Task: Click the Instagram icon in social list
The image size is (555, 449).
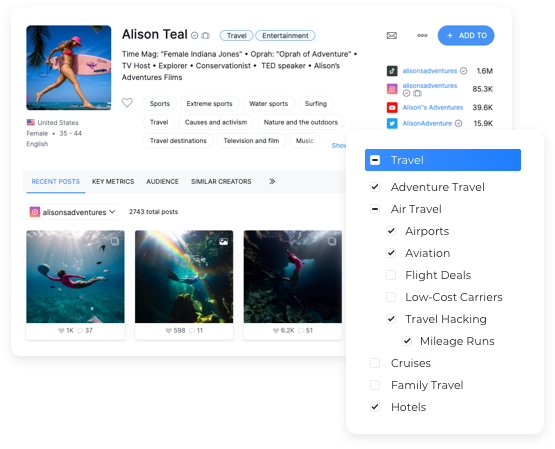Action: click(392, 89)
